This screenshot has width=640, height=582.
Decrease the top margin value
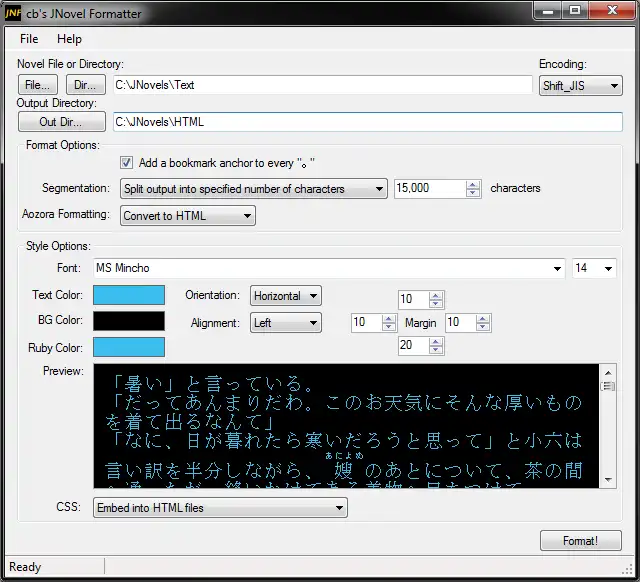436,304
